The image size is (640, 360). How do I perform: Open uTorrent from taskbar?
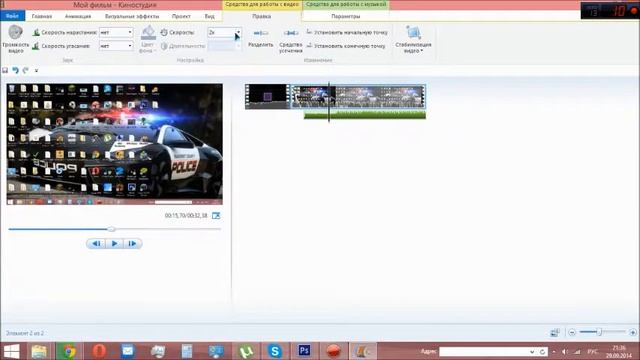pyautogui.click(x=246, y=351)
